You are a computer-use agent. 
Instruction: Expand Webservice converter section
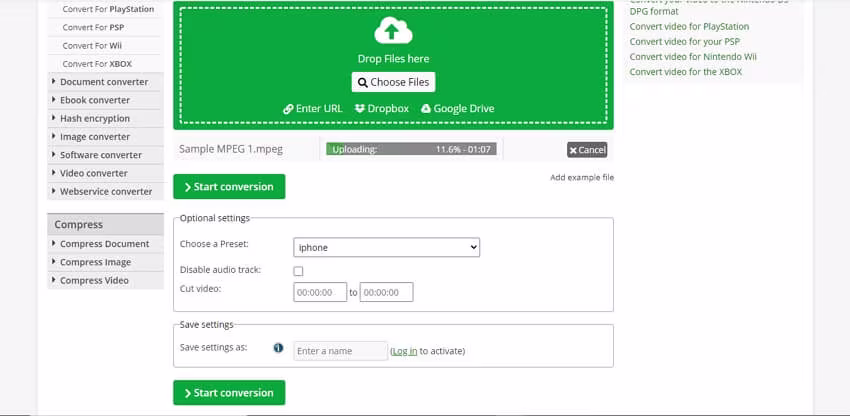[105, 191]
